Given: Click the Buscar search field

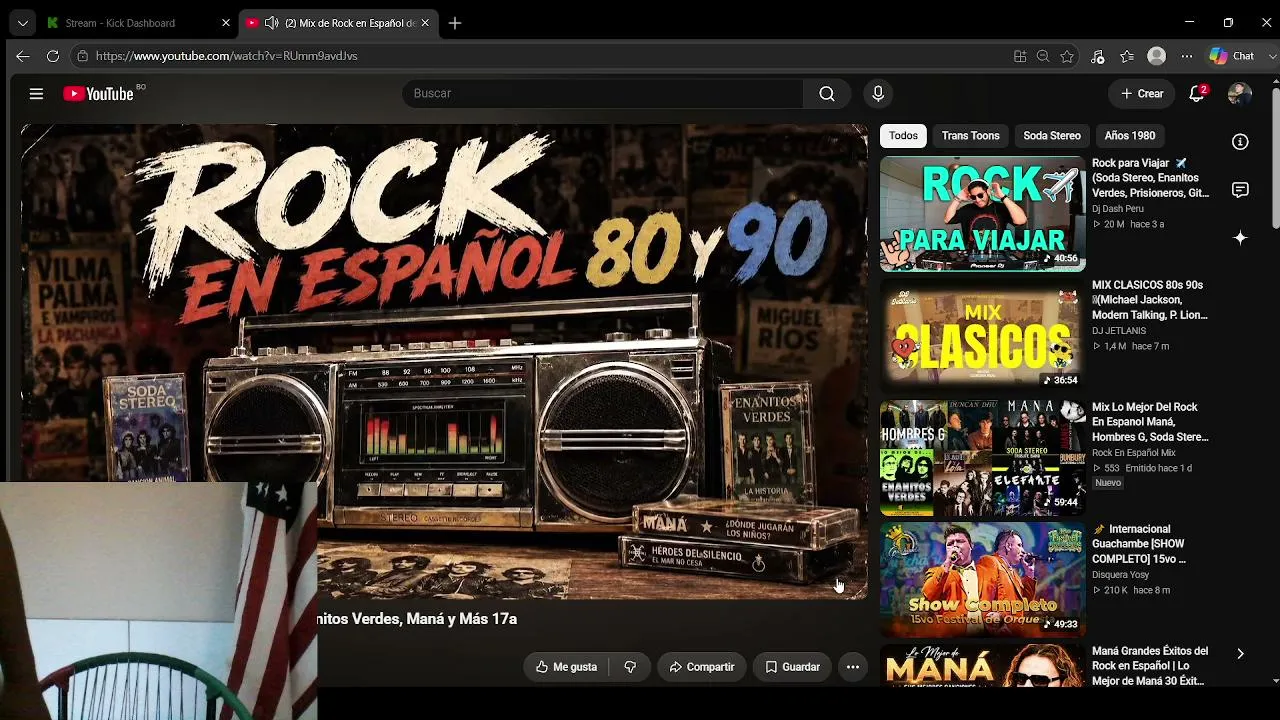Looking at the screenshot, I should (603, 93).
